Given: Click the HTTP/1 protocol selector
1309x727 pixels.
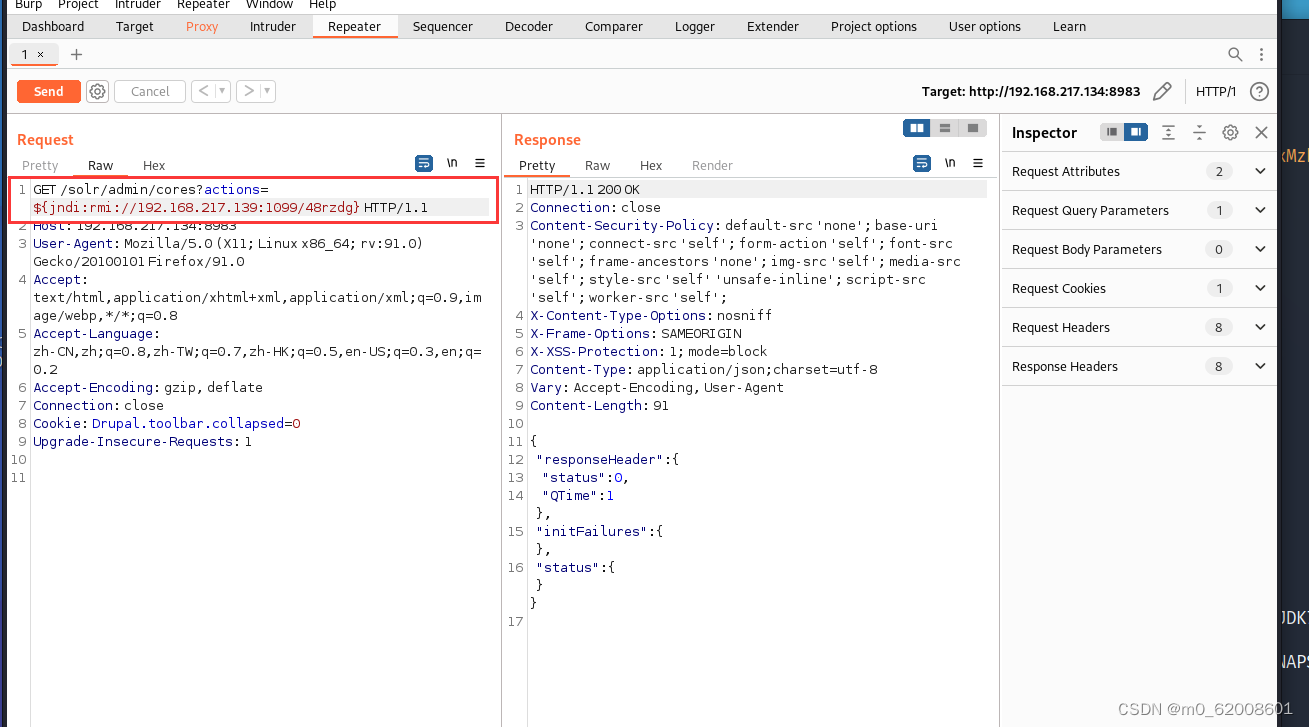Looking at the screenshot, I should 1216,91.
